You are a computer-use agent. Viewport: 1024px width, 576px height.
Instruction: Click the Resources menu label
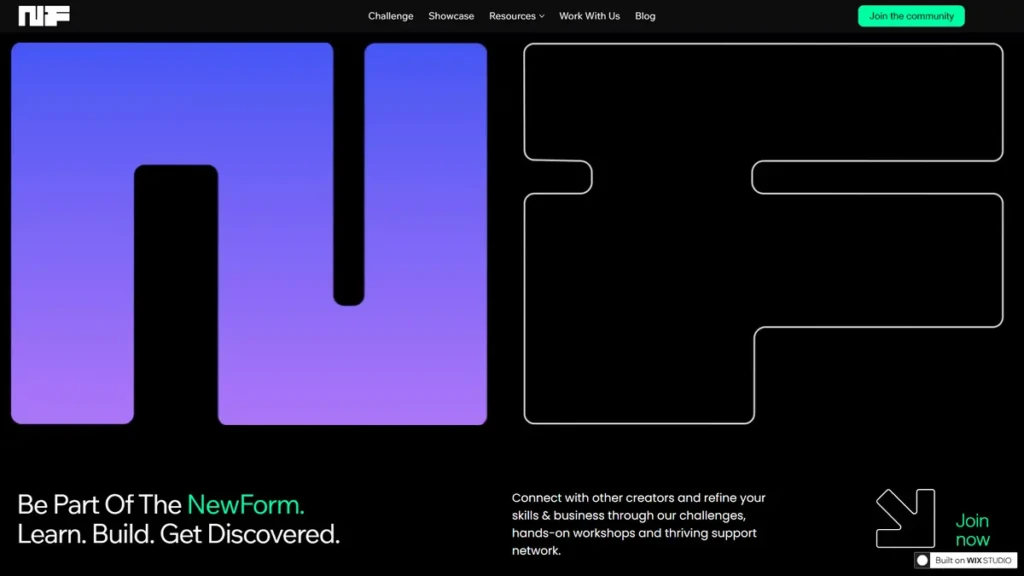[x=512, y=16]
